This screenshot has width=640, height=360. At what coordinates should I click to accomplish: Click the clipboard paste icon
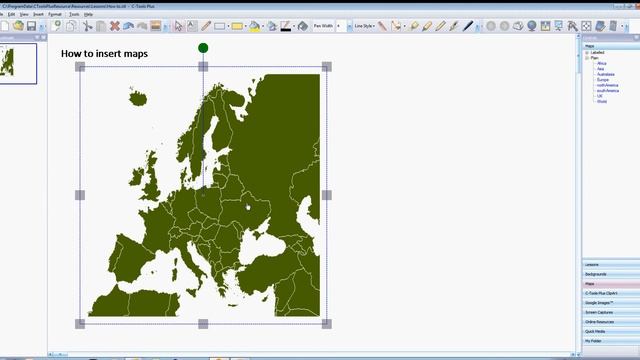(x=101, y=26)
